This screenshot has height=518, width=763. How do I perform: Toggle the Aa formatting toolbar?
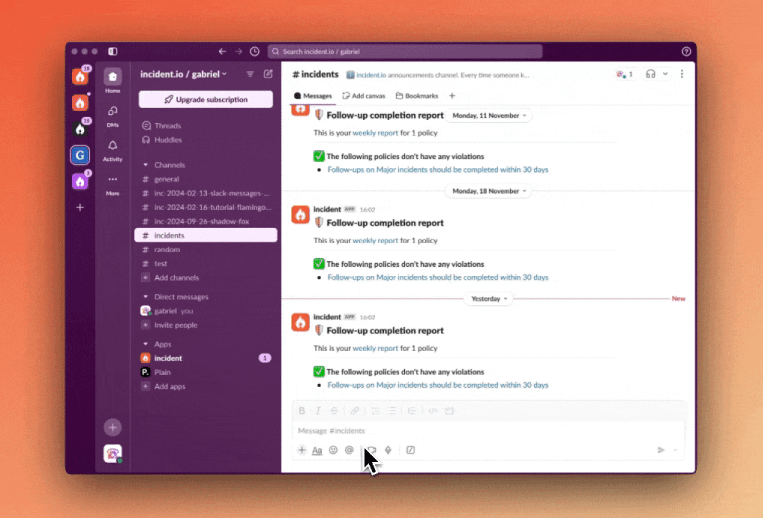coord(317,450)
